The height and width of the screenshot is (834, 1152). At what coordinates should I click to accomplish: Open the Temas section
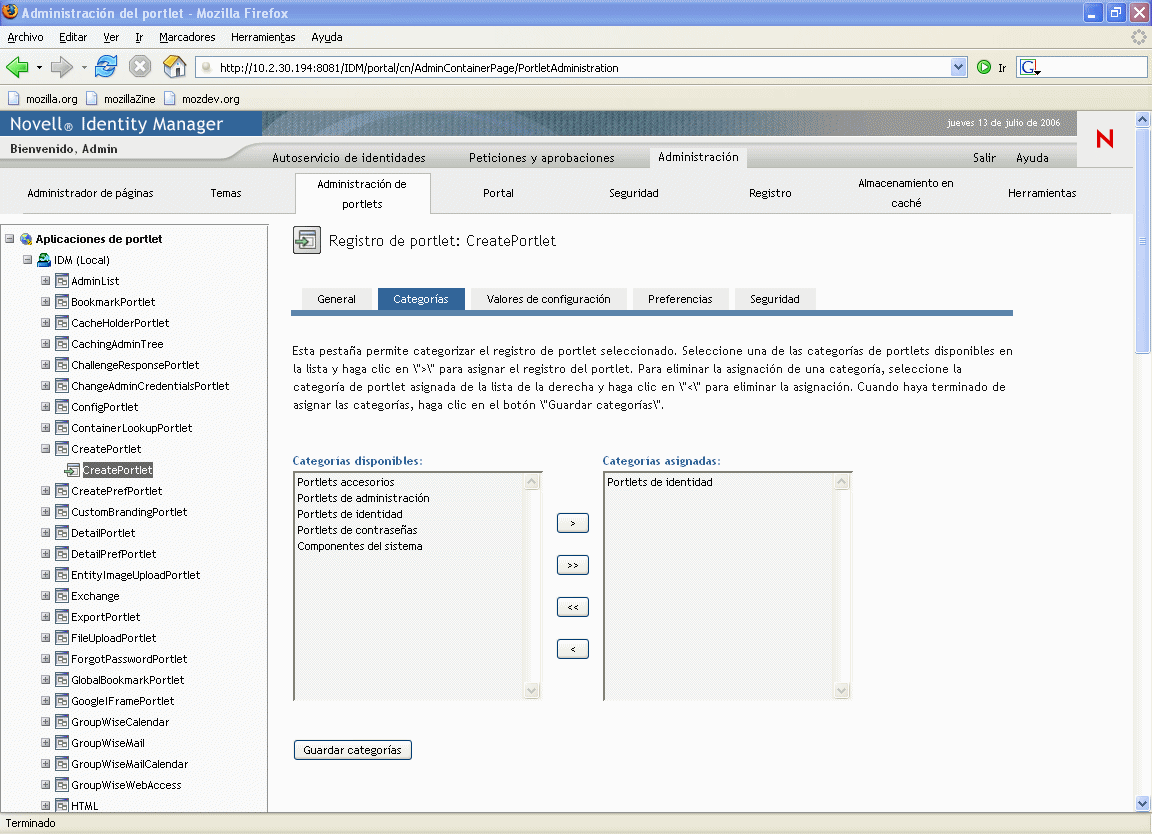[226, 193]
